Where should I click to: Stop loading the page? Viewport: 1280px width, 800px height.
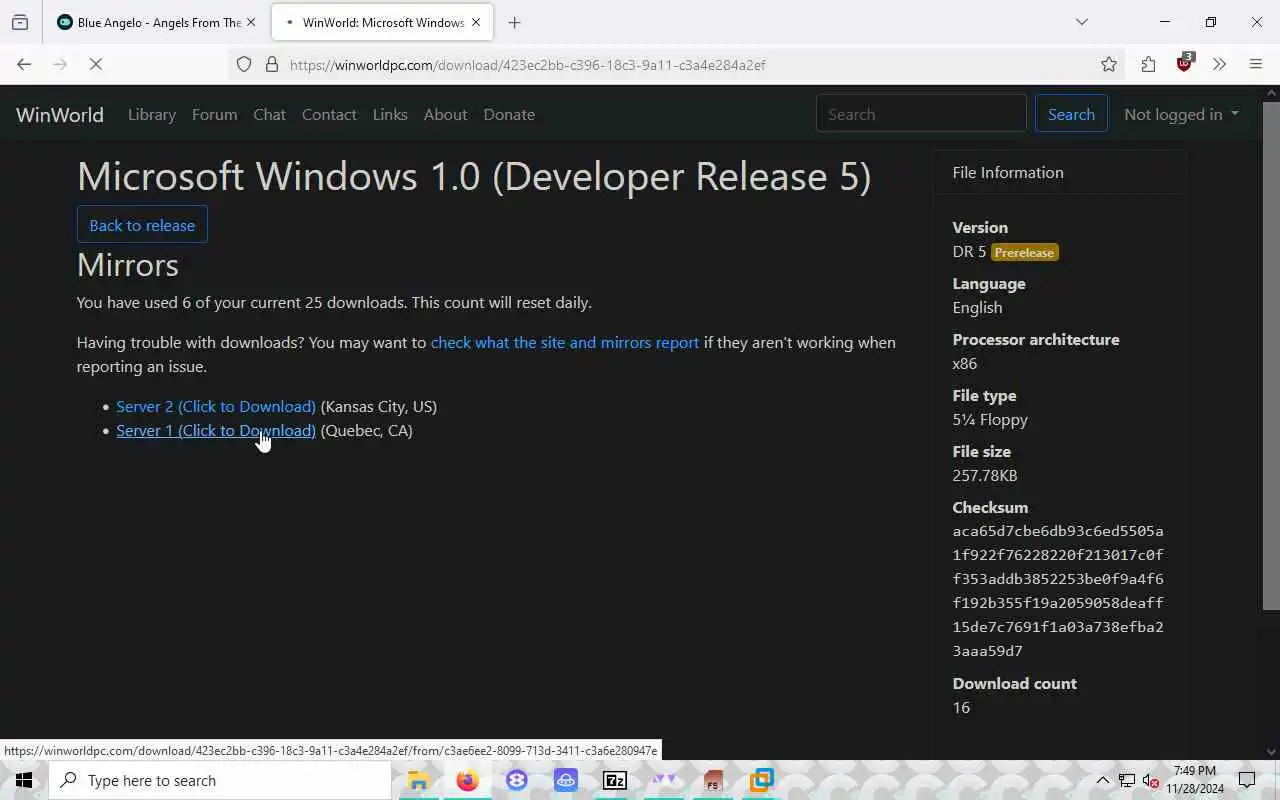96,64
